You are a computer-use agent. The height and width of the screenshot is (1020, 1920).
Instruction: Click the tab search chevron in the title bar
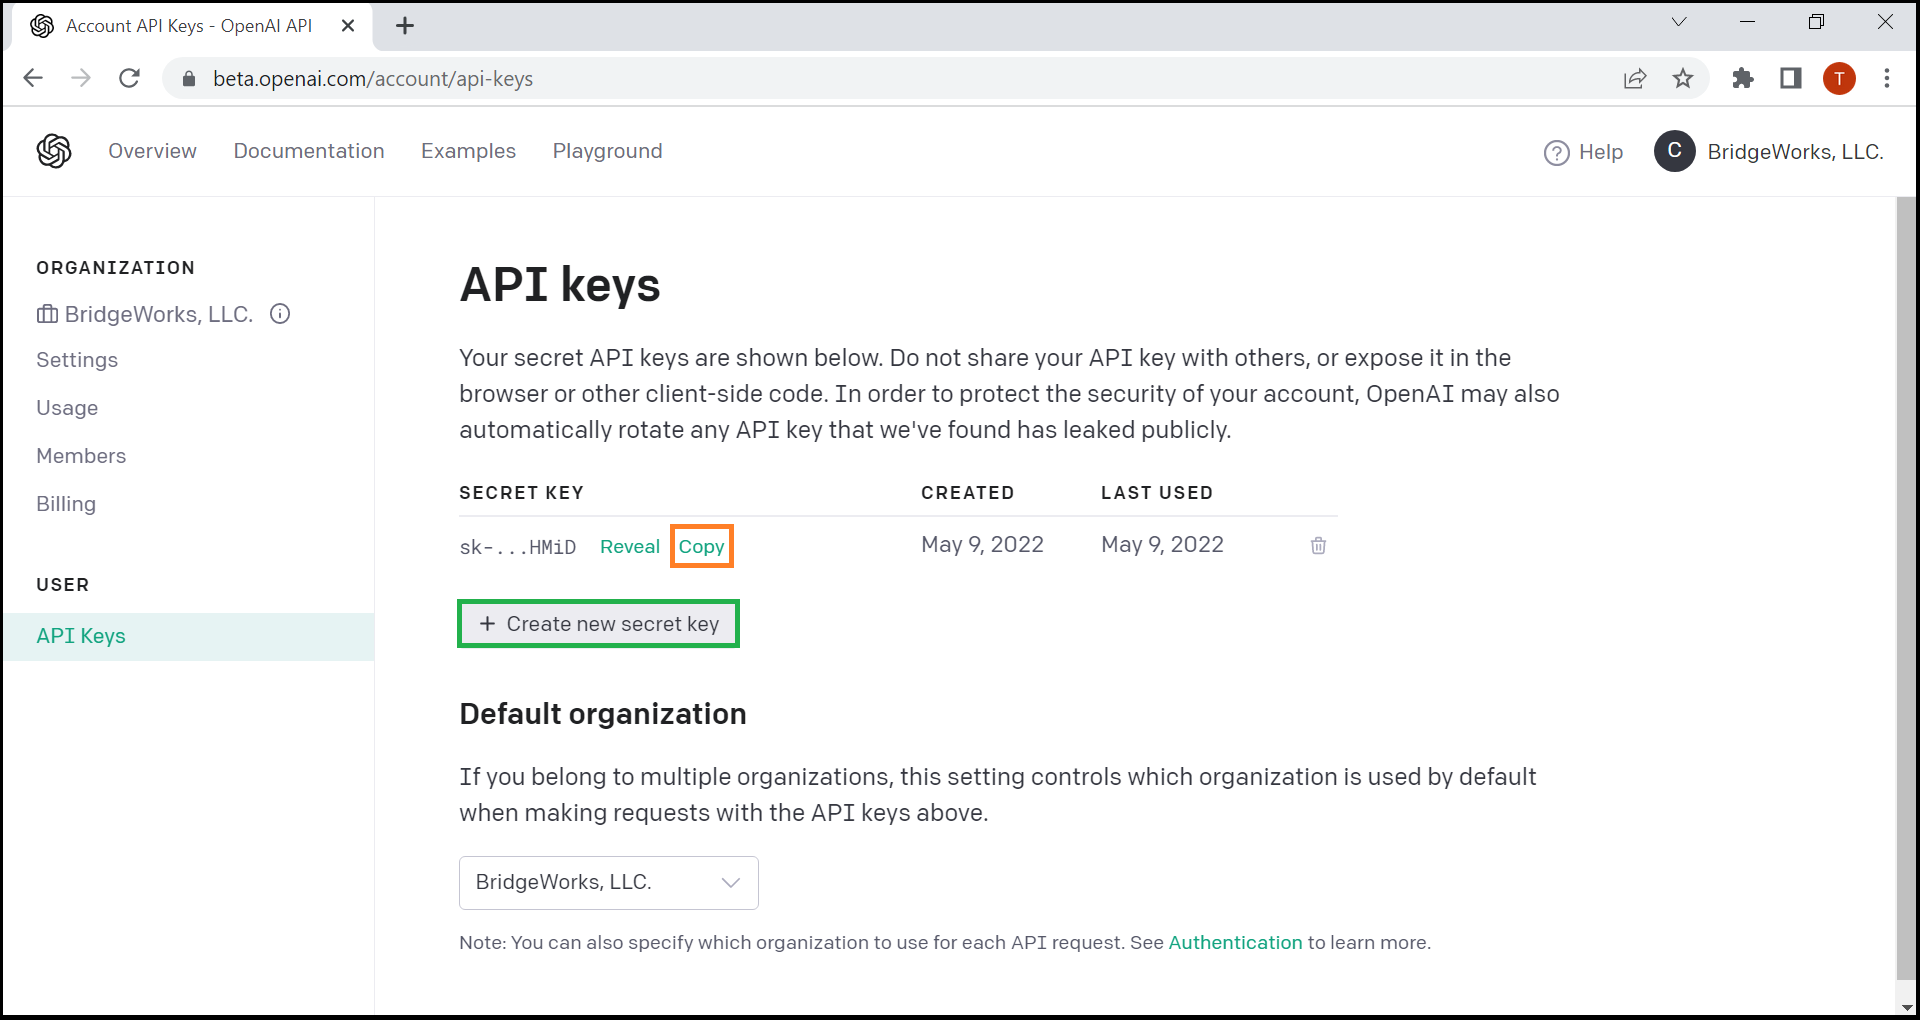click(x=1679, y=22)
